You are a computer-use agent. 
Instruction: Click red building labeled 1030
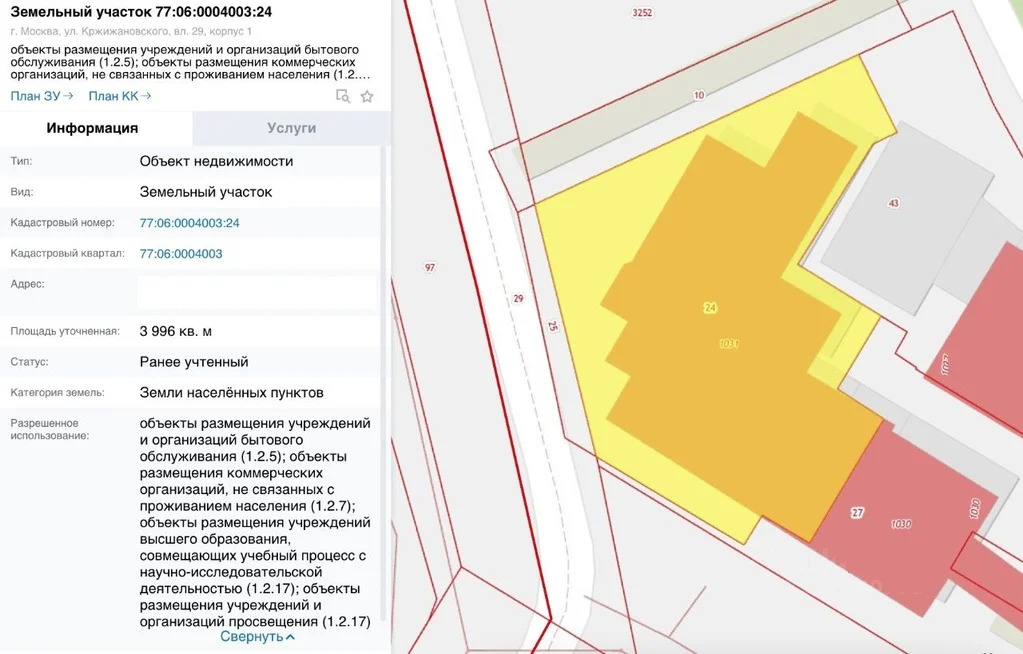[x=899, y=524]
